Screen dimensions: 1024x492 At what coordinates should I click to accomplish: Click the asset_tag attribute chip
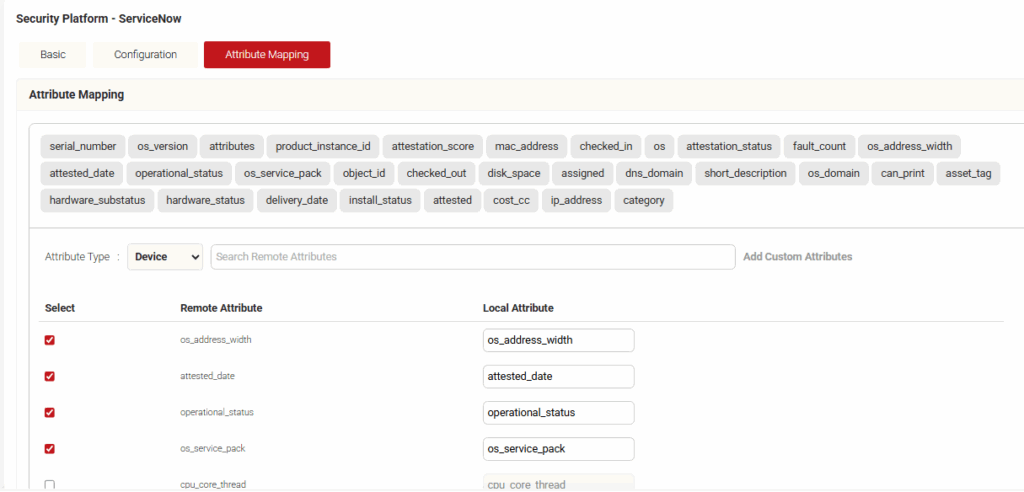pyautogui.click(x=968, y=173)
